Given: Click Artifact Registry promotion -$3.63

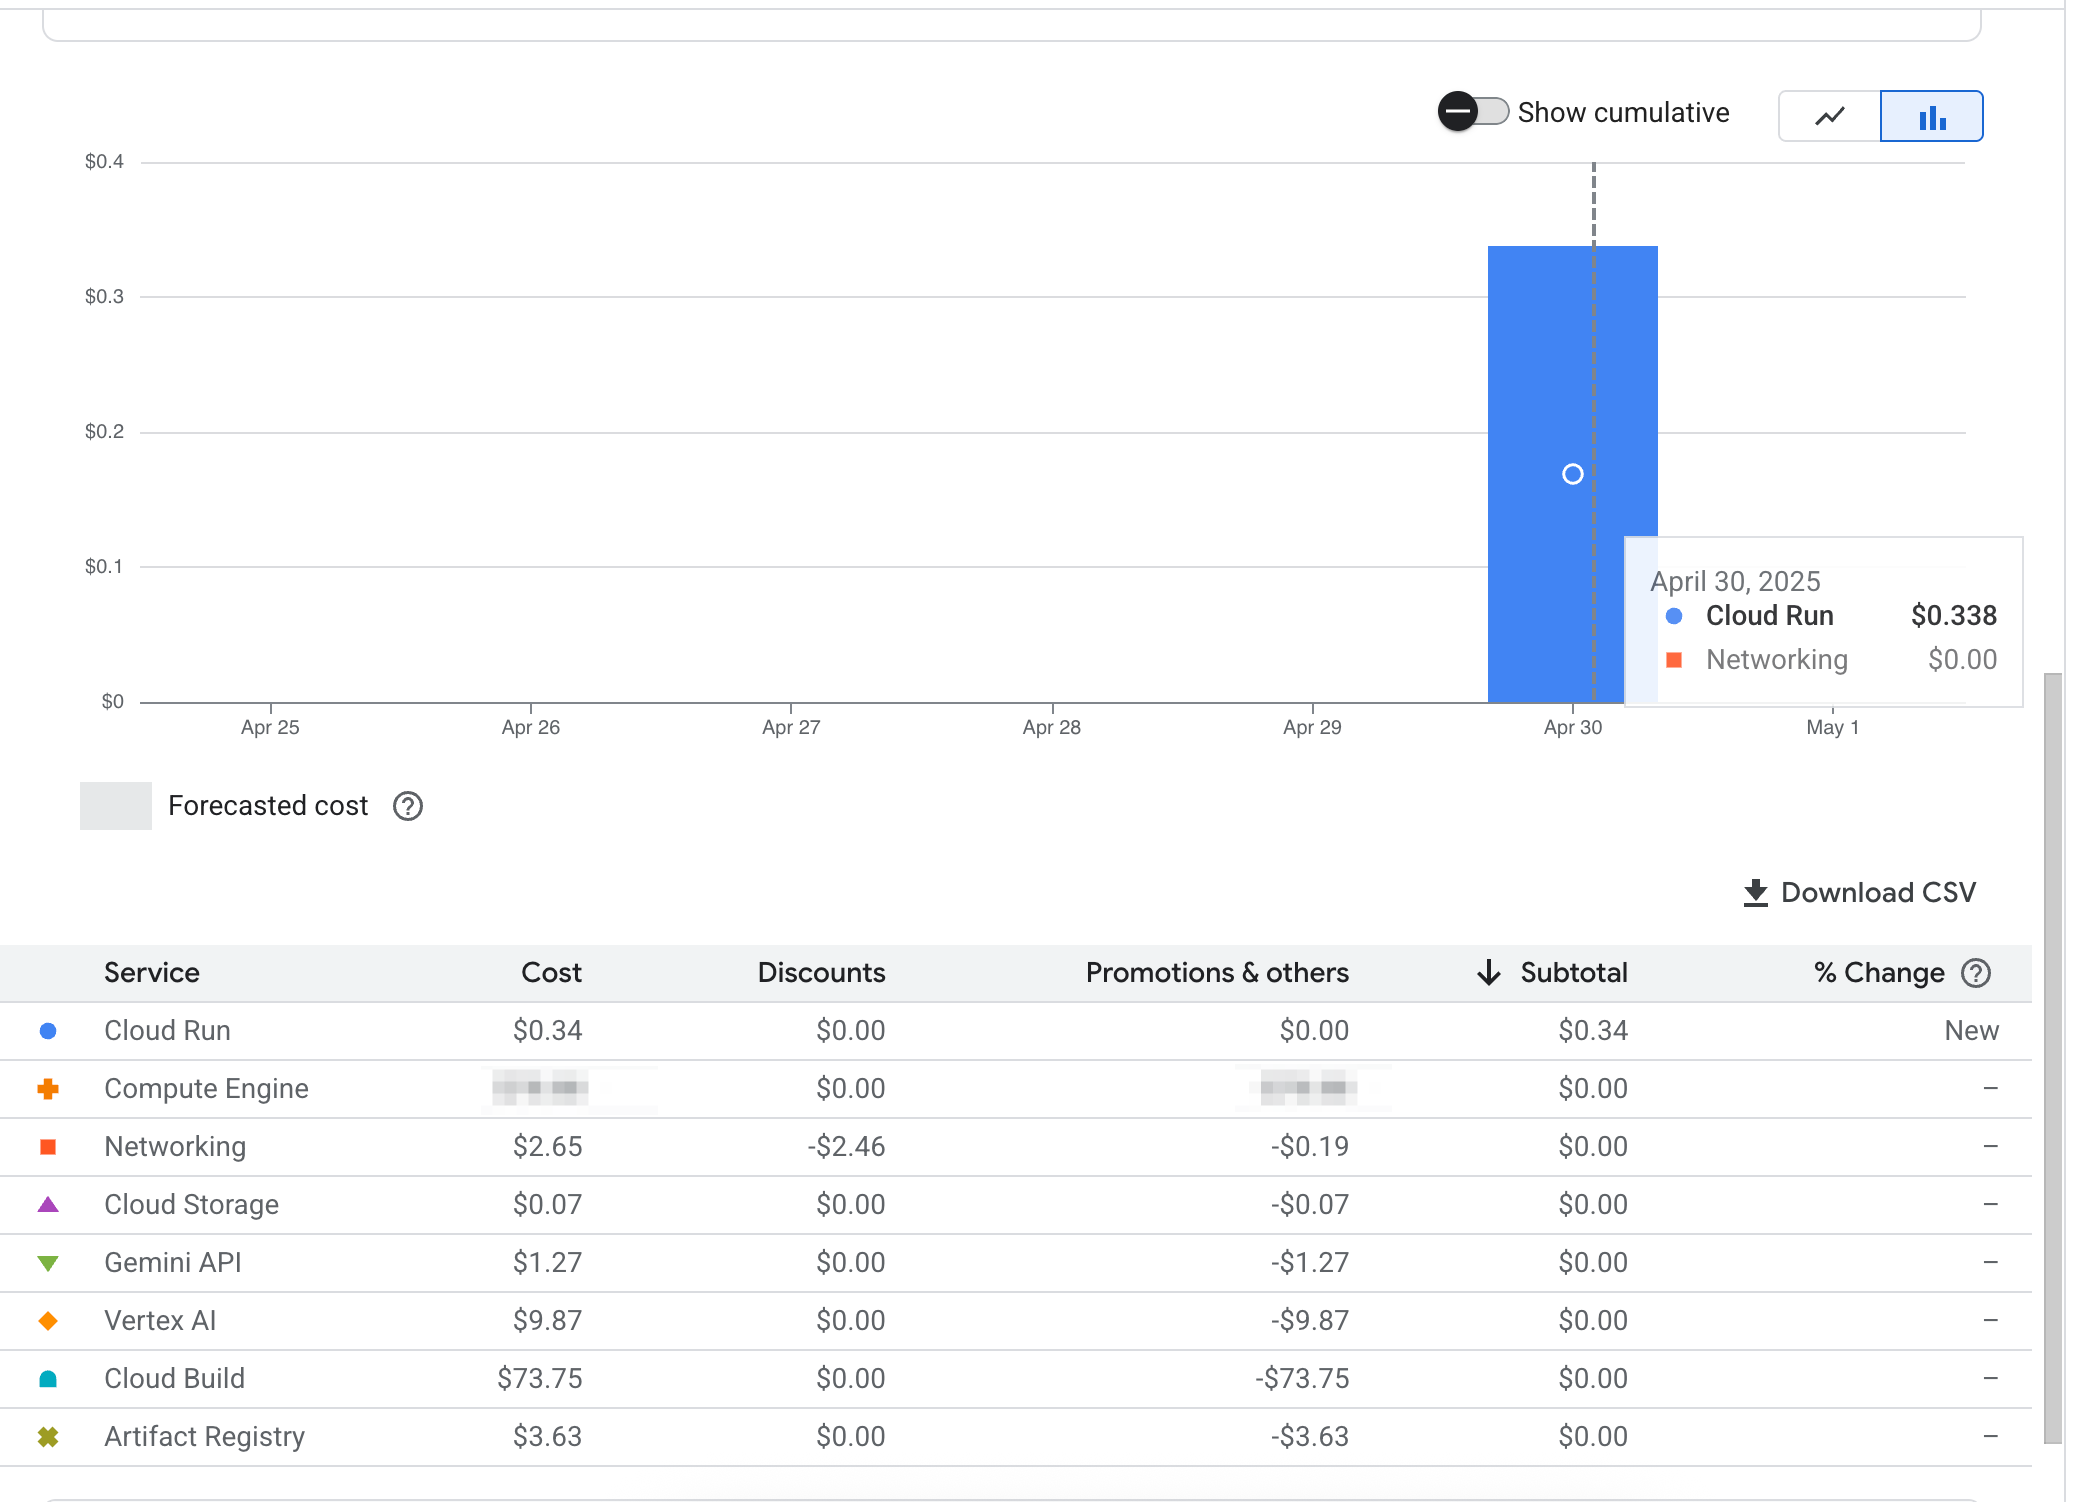Looking at the screenshot, I should [x=1310, y=1437].
